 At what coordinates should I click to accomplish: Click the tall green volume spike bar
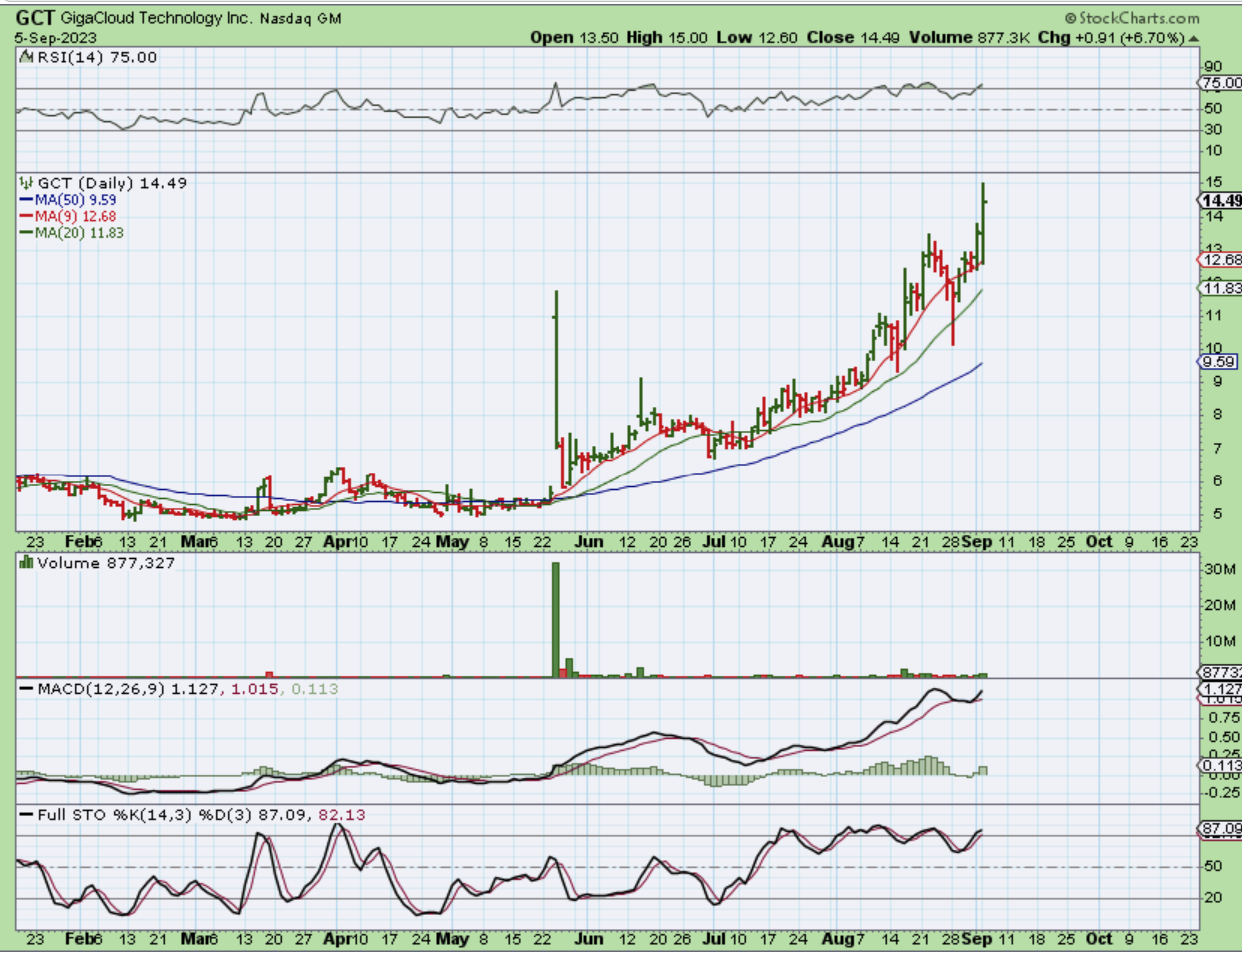point(556,620)
